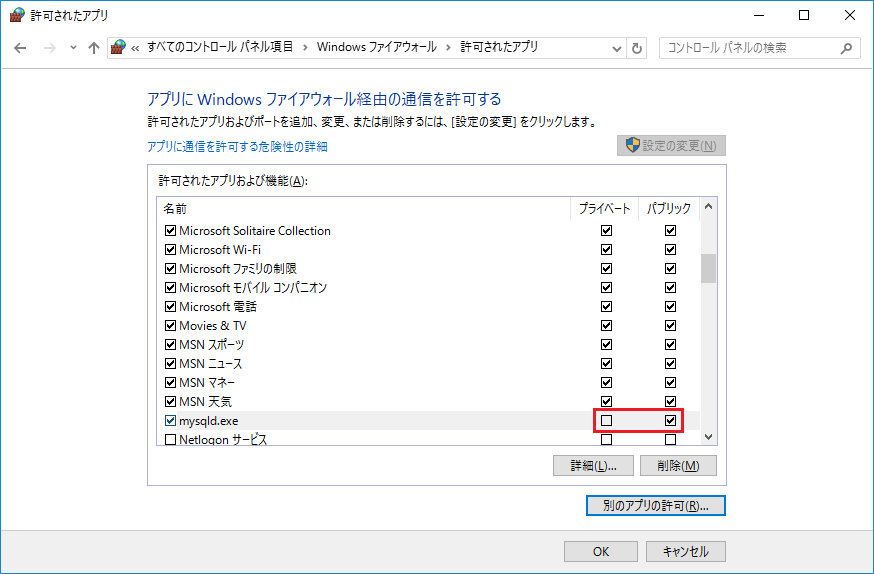Close the 許可されたアプリ window
Screen dimensions: 874x574
(x=849, y=15)
